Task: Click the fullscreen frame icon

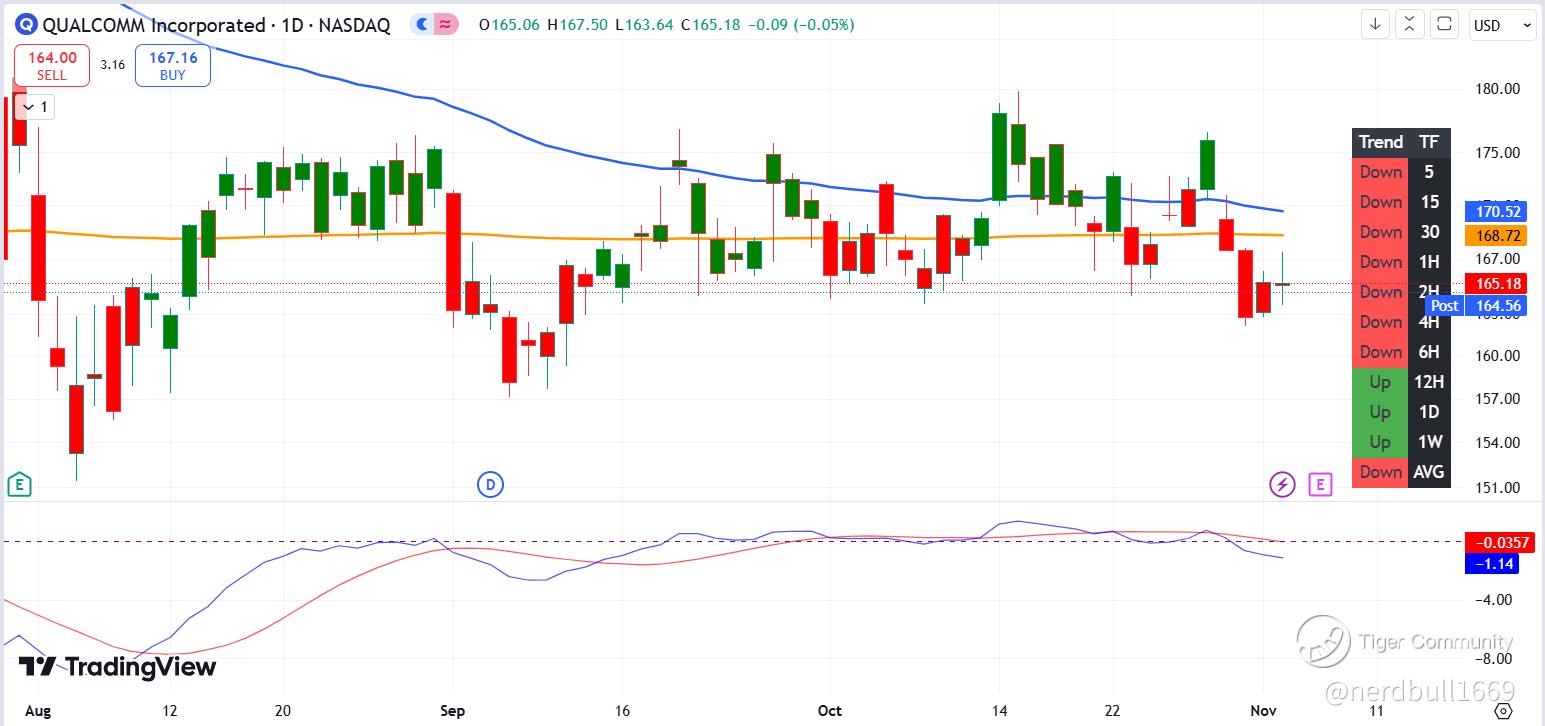Action: coord(1444,25)
